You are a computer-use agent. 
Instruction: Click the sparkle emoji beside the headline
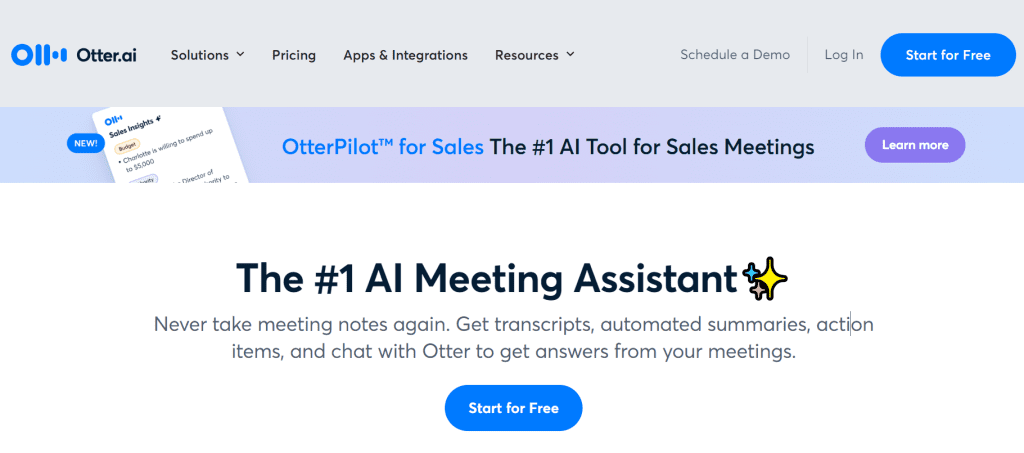click(x=767, y=280)
